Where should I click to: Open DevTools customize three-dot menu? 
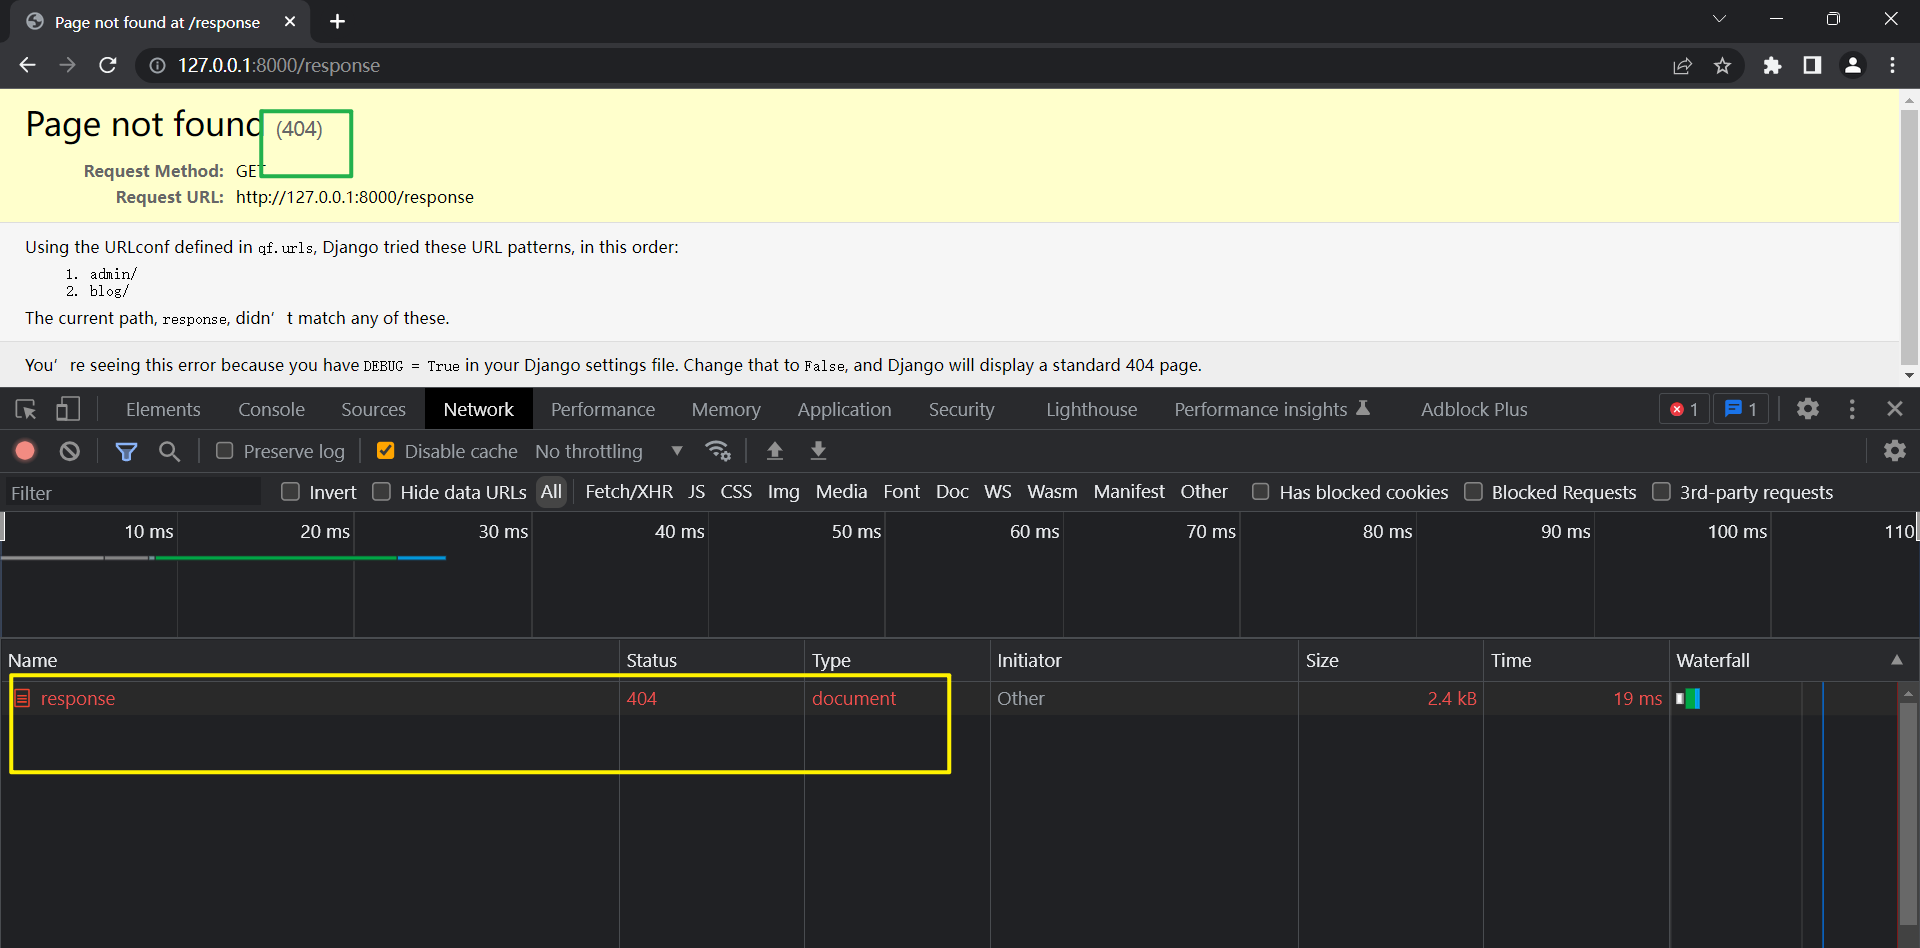click(1852, 409)
